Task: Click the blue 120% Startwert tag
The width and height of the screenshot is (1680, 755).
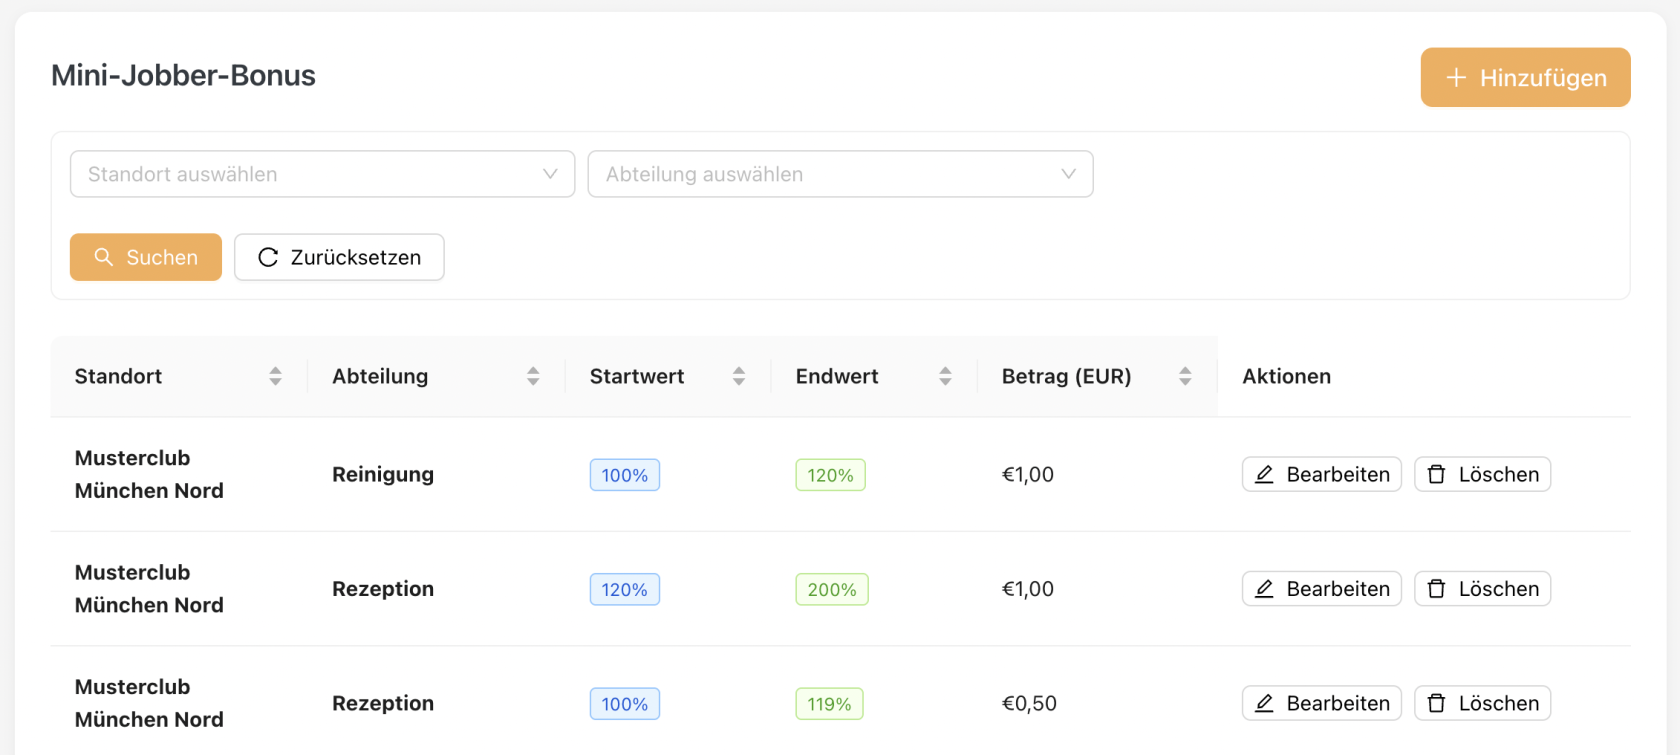Action: (624, 589)
